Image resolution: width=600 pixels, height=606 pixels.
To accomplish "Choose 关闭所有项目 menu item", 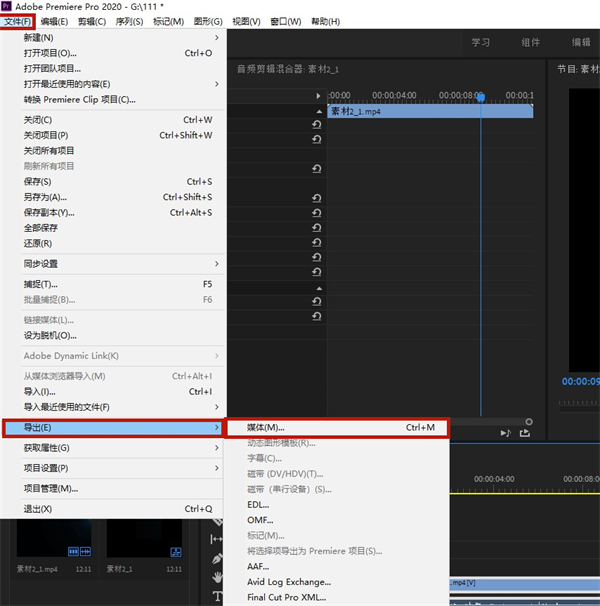I will [x=113, y=151].
